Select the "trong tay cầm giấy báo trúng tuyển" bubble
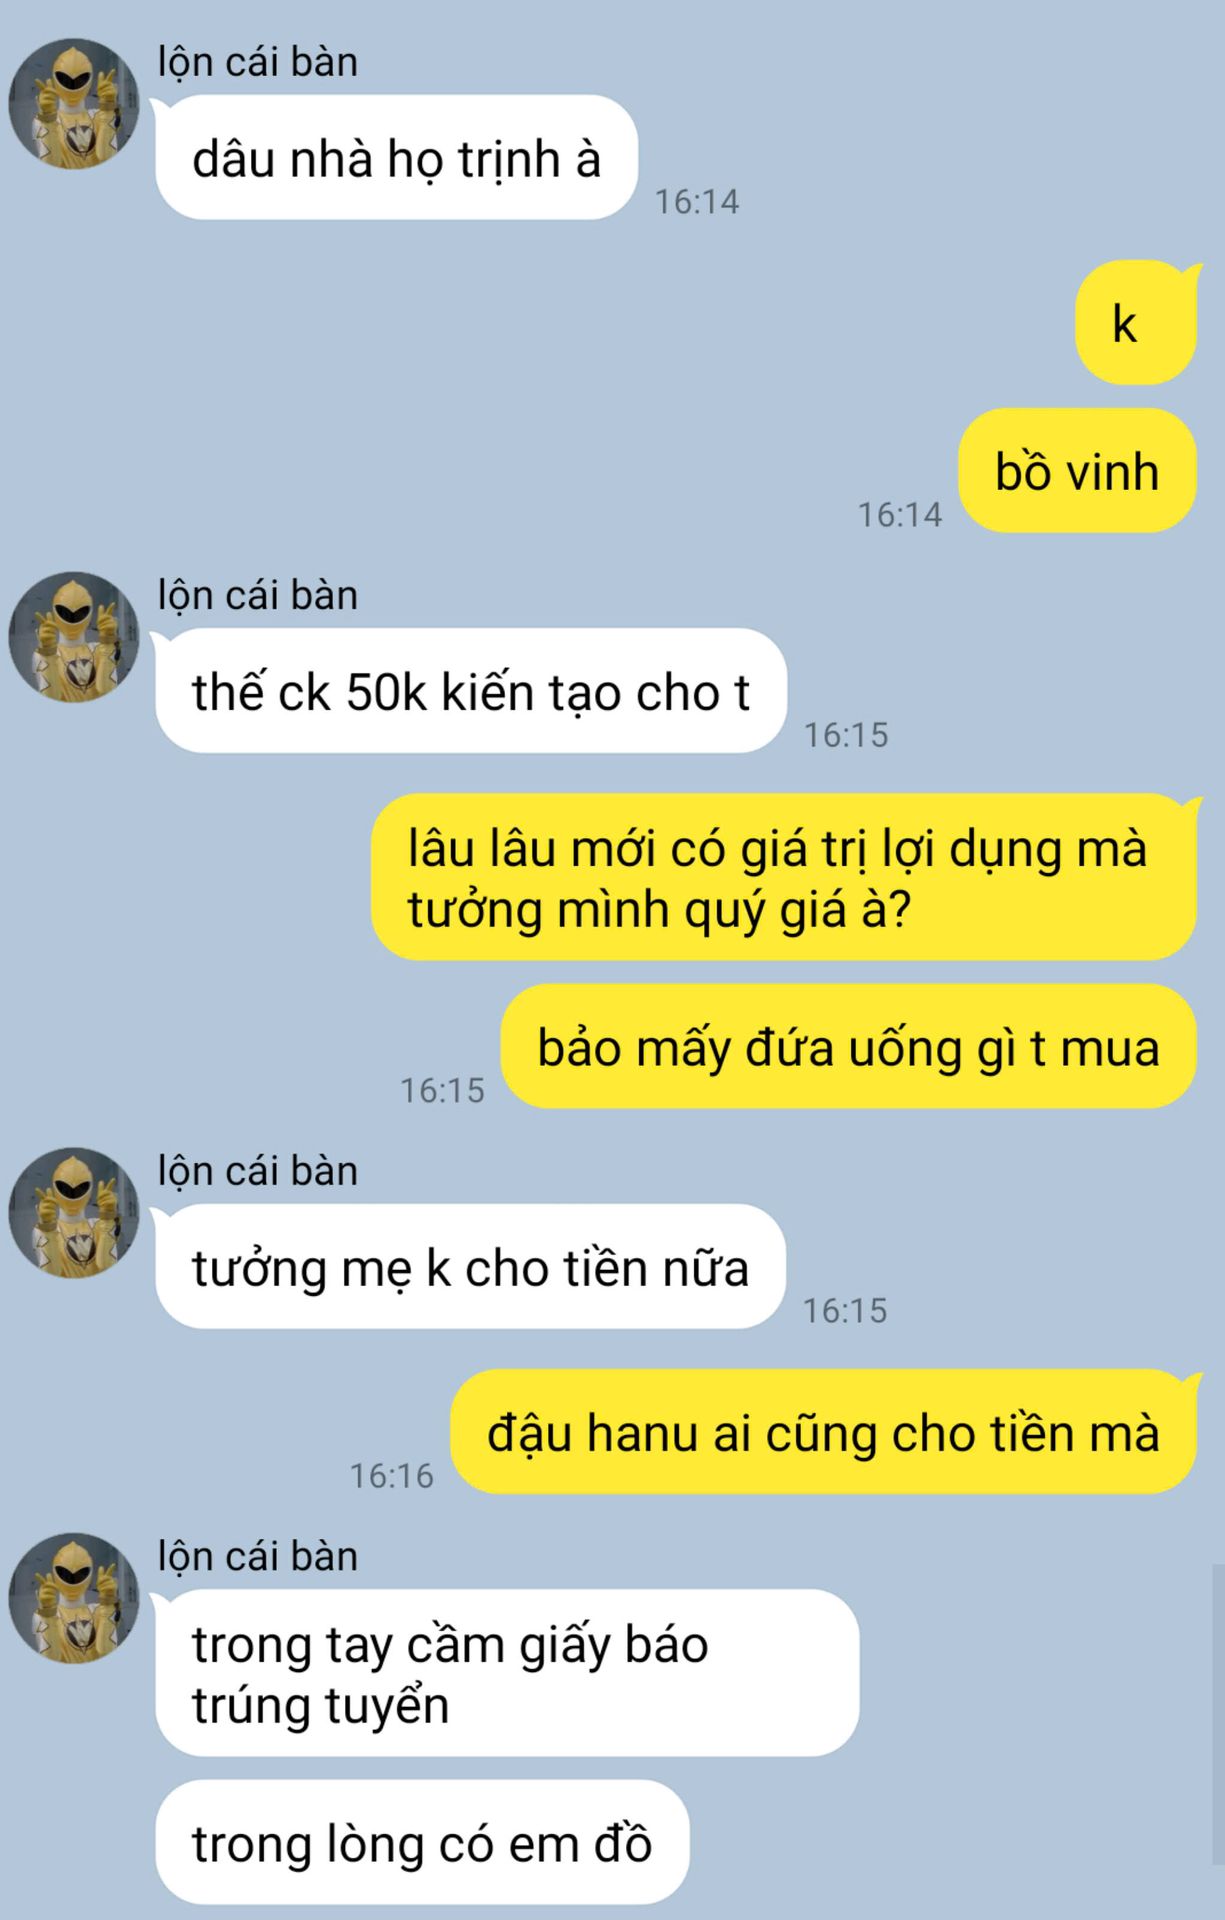This screenshot has width=1225, height=1920. pyautogui.click(x=507, y=1673)
